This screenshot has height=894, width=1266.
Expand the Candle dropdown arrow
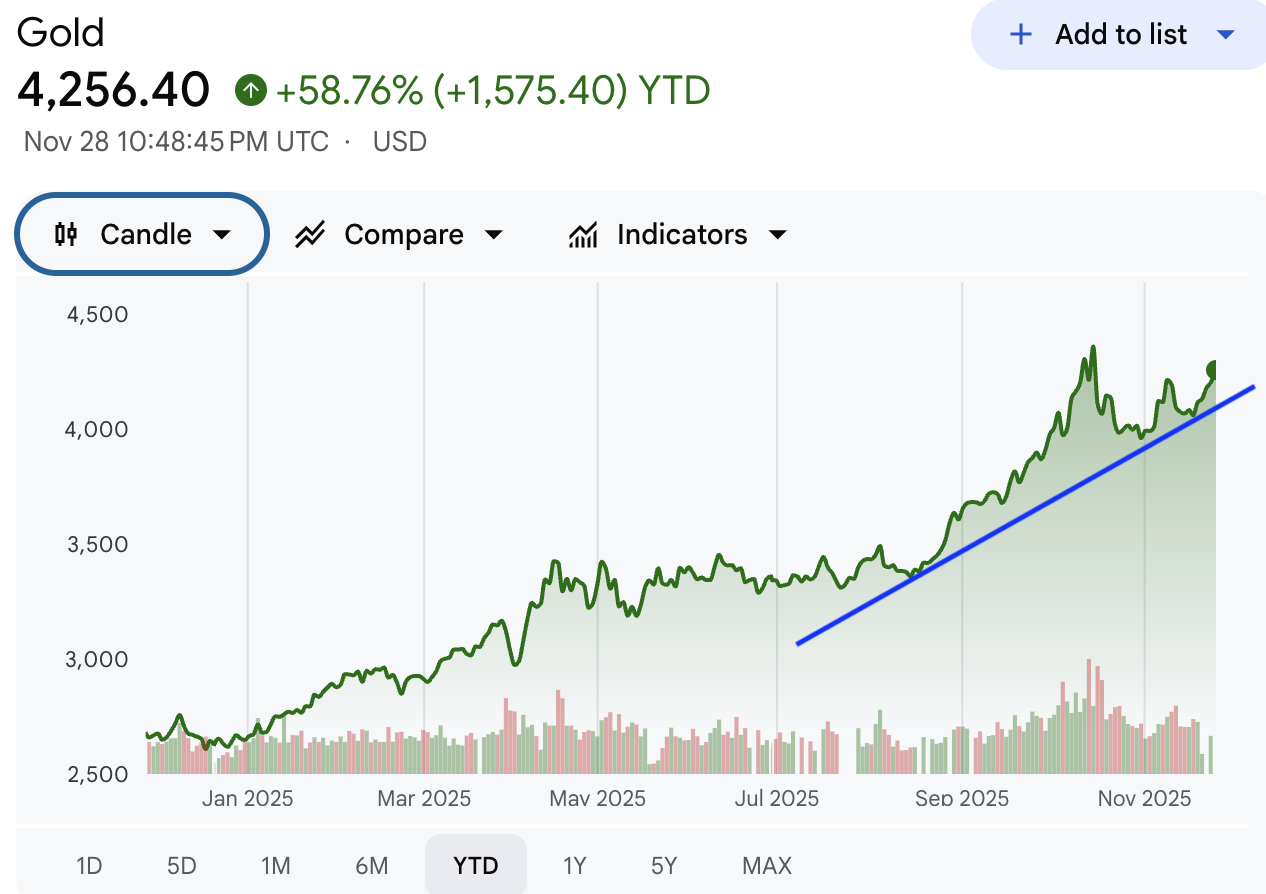point(222,235)
